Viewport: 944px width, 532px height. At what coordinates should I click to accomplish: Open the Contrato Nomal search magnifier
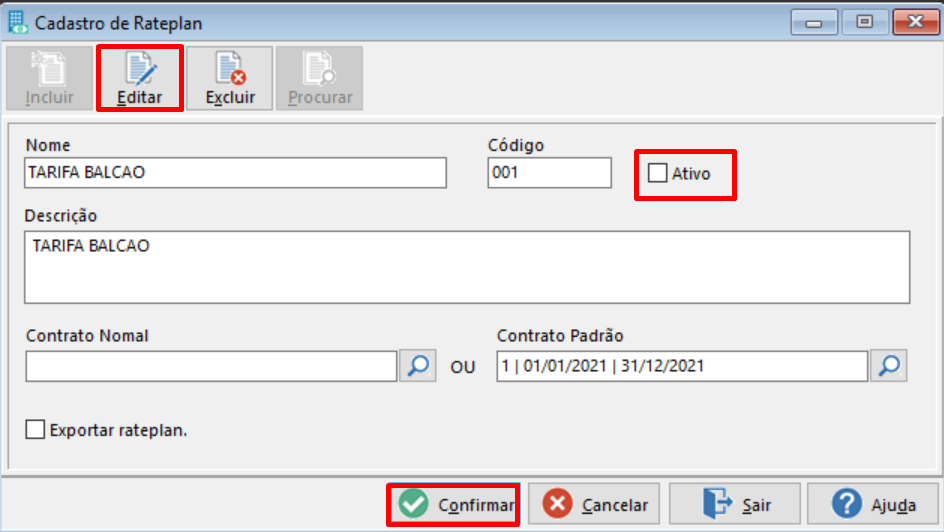click(418, 366)
